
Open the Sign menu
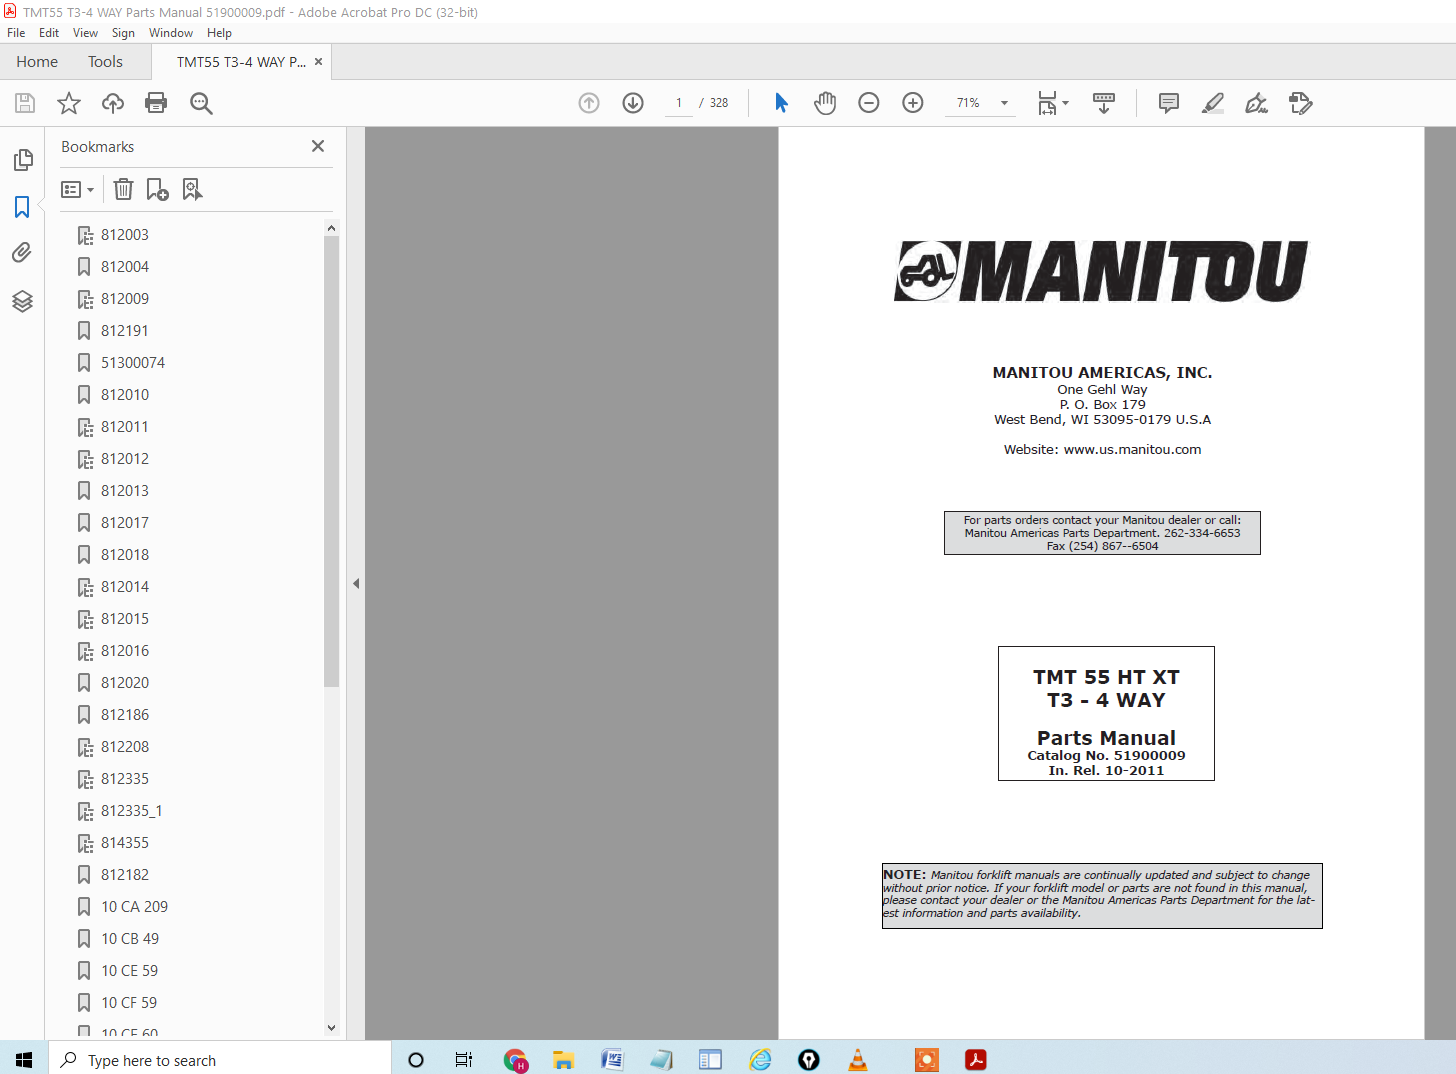(x=123, y=33)
